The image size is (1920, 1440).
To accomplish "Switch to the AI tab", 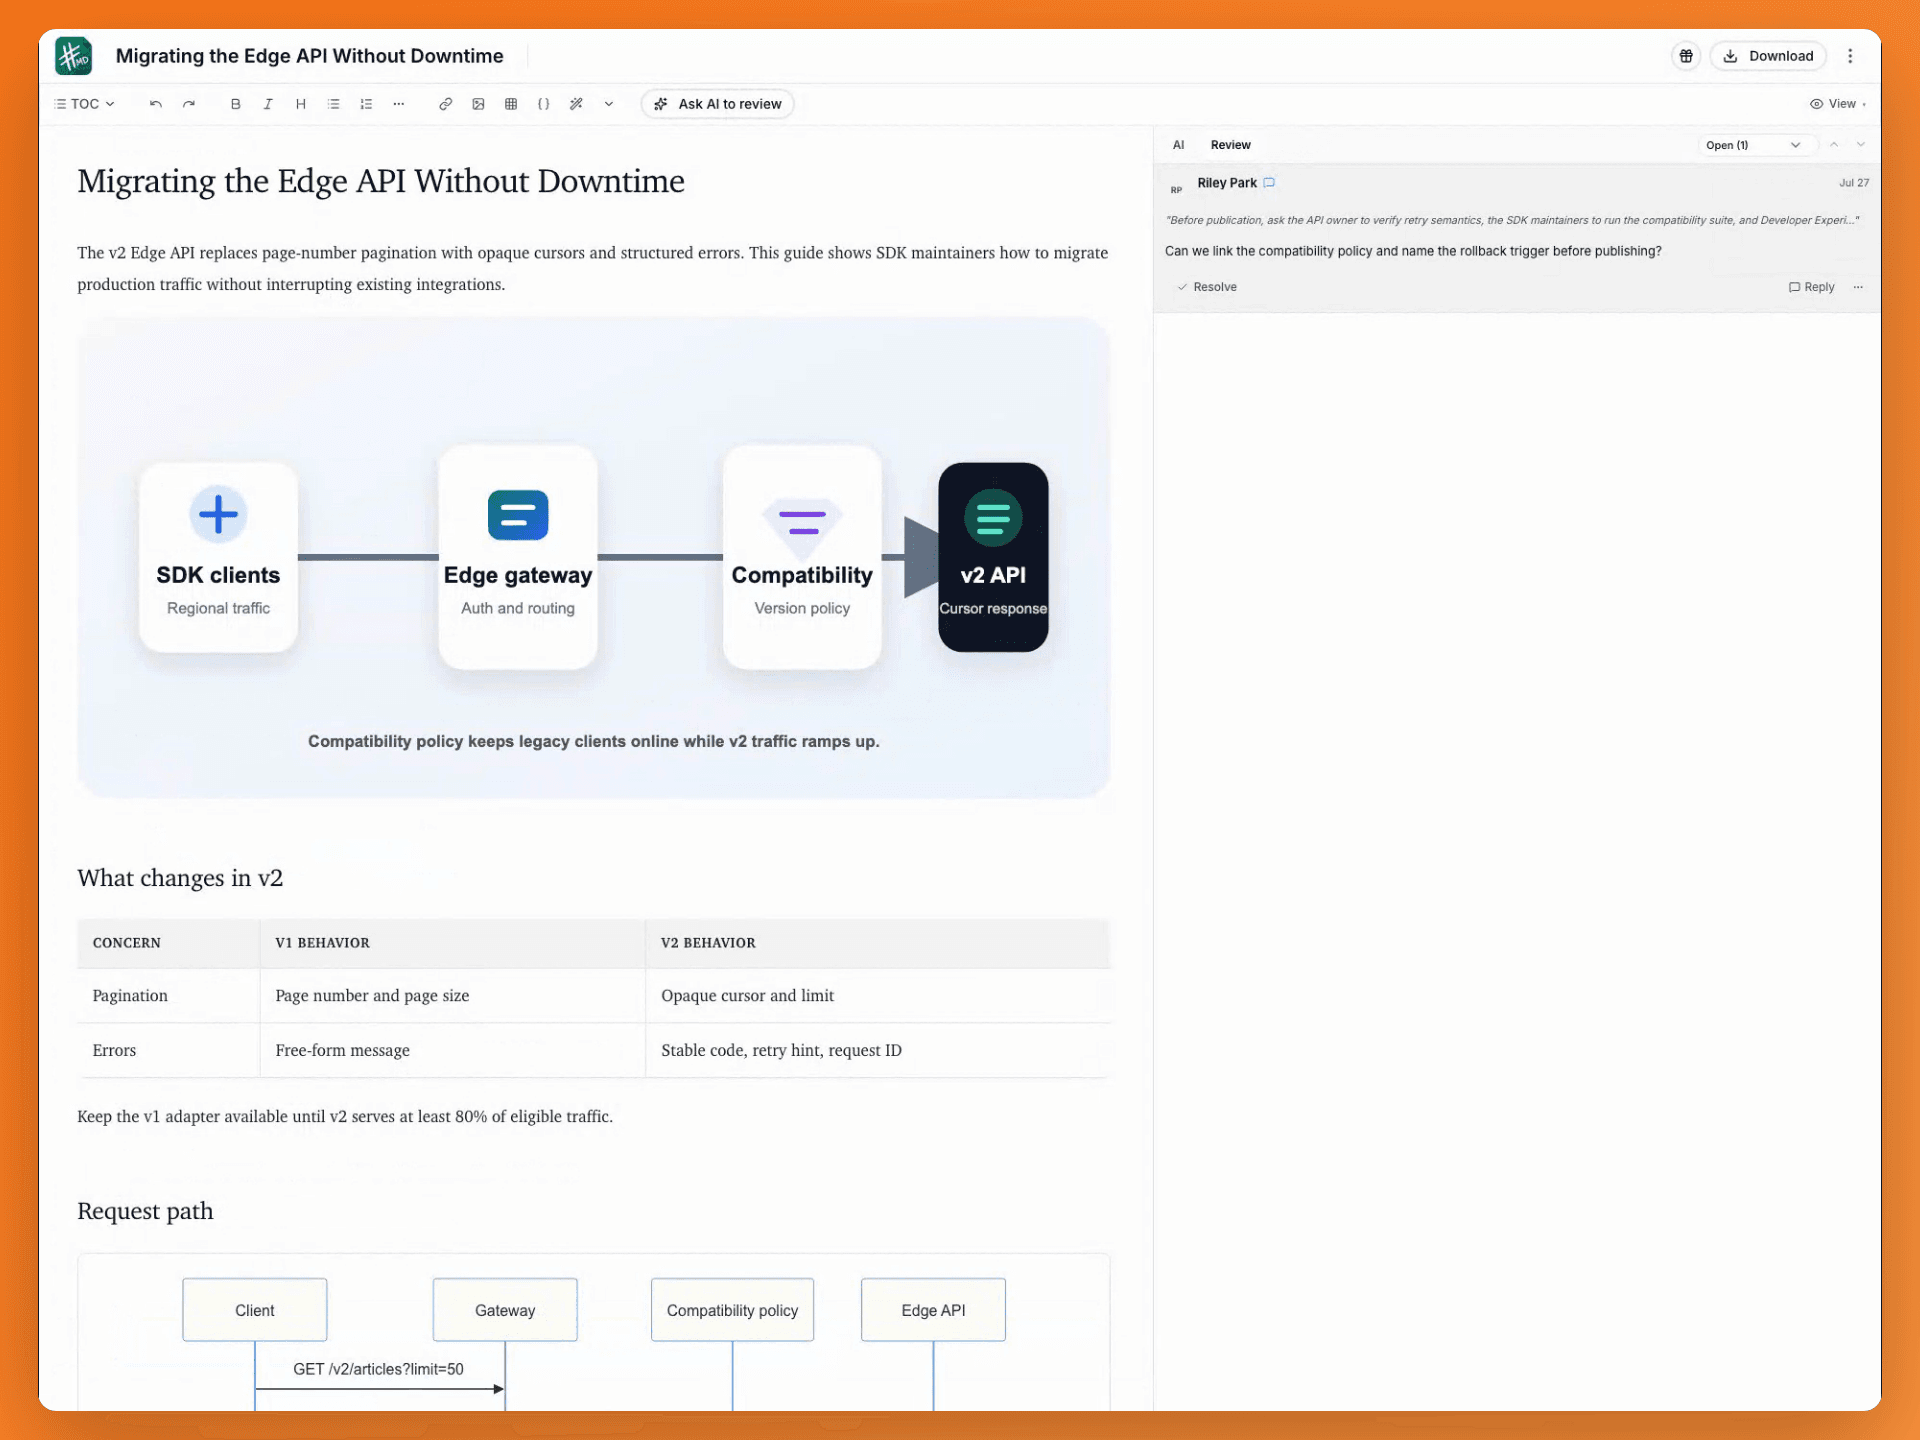I will pos(1179,145).
